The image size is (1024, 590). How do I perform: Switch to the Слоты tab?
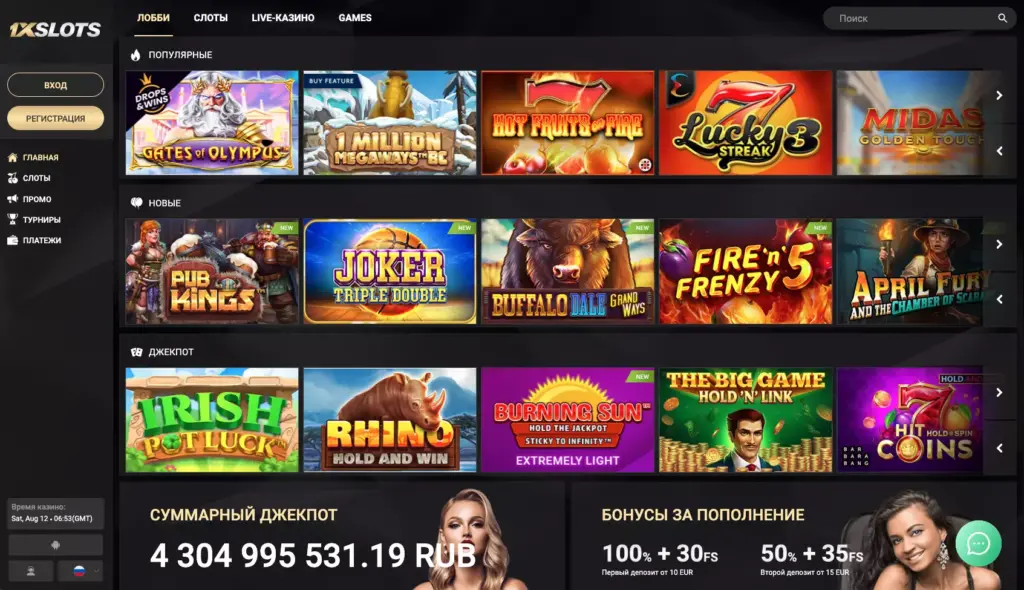210,18
